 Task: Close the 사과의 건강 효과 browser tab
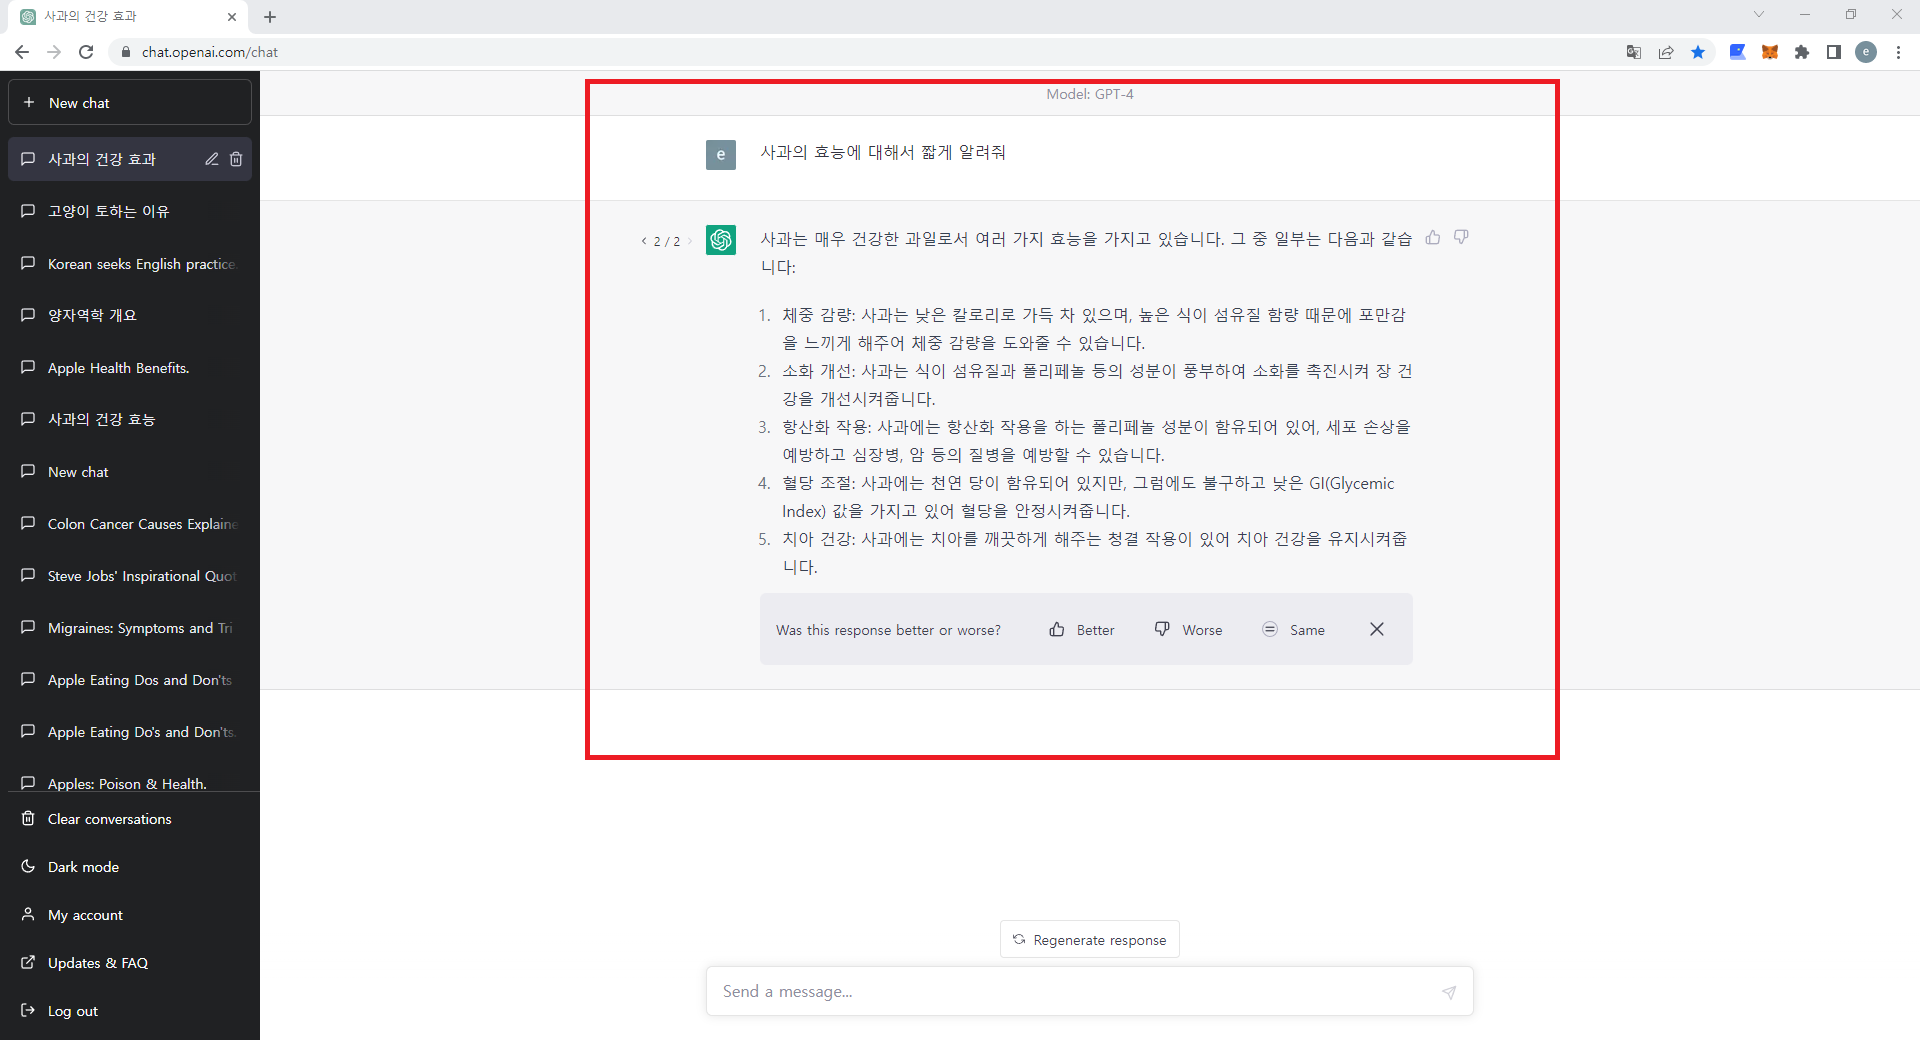tap(232, 17)
